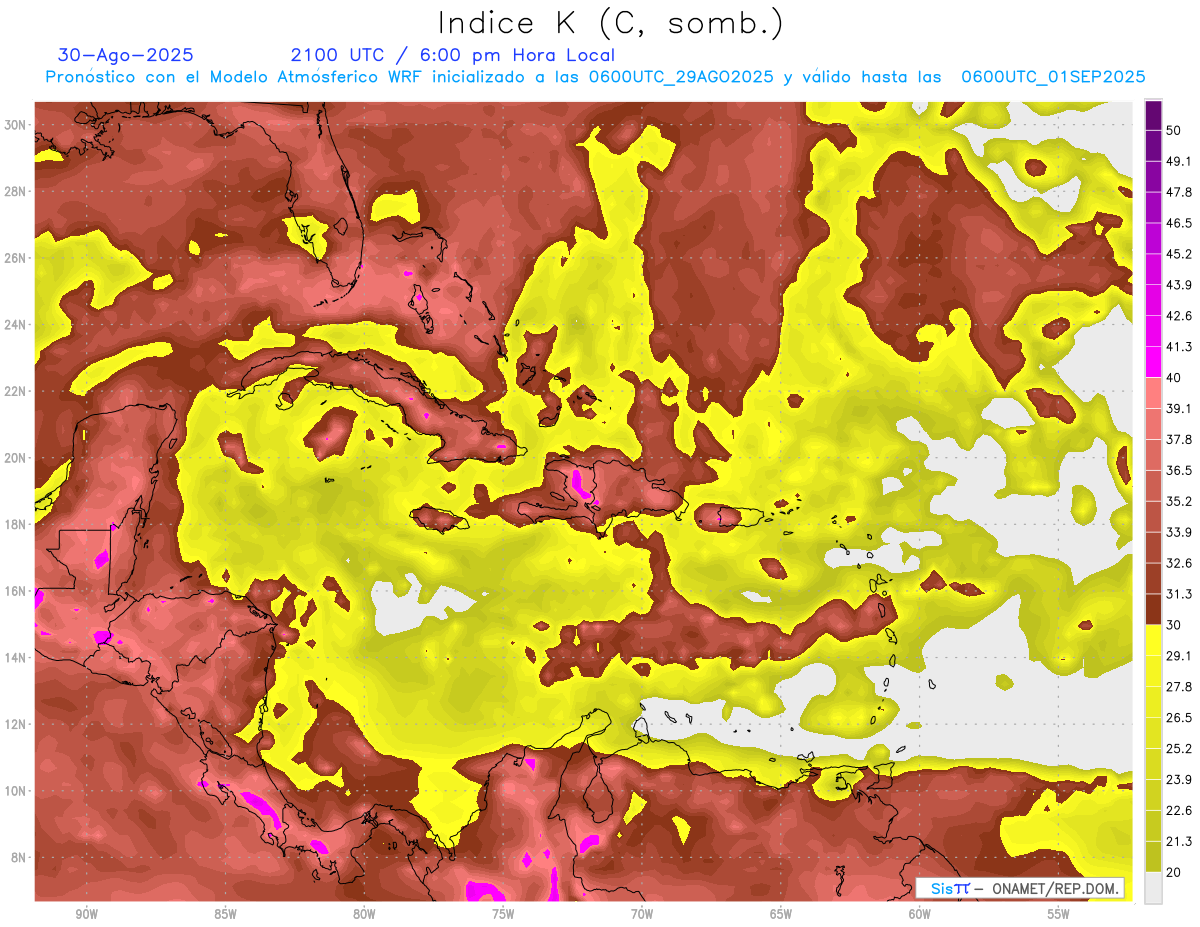Click the '22N' latitude label
1200x927 pixels.
15,391
